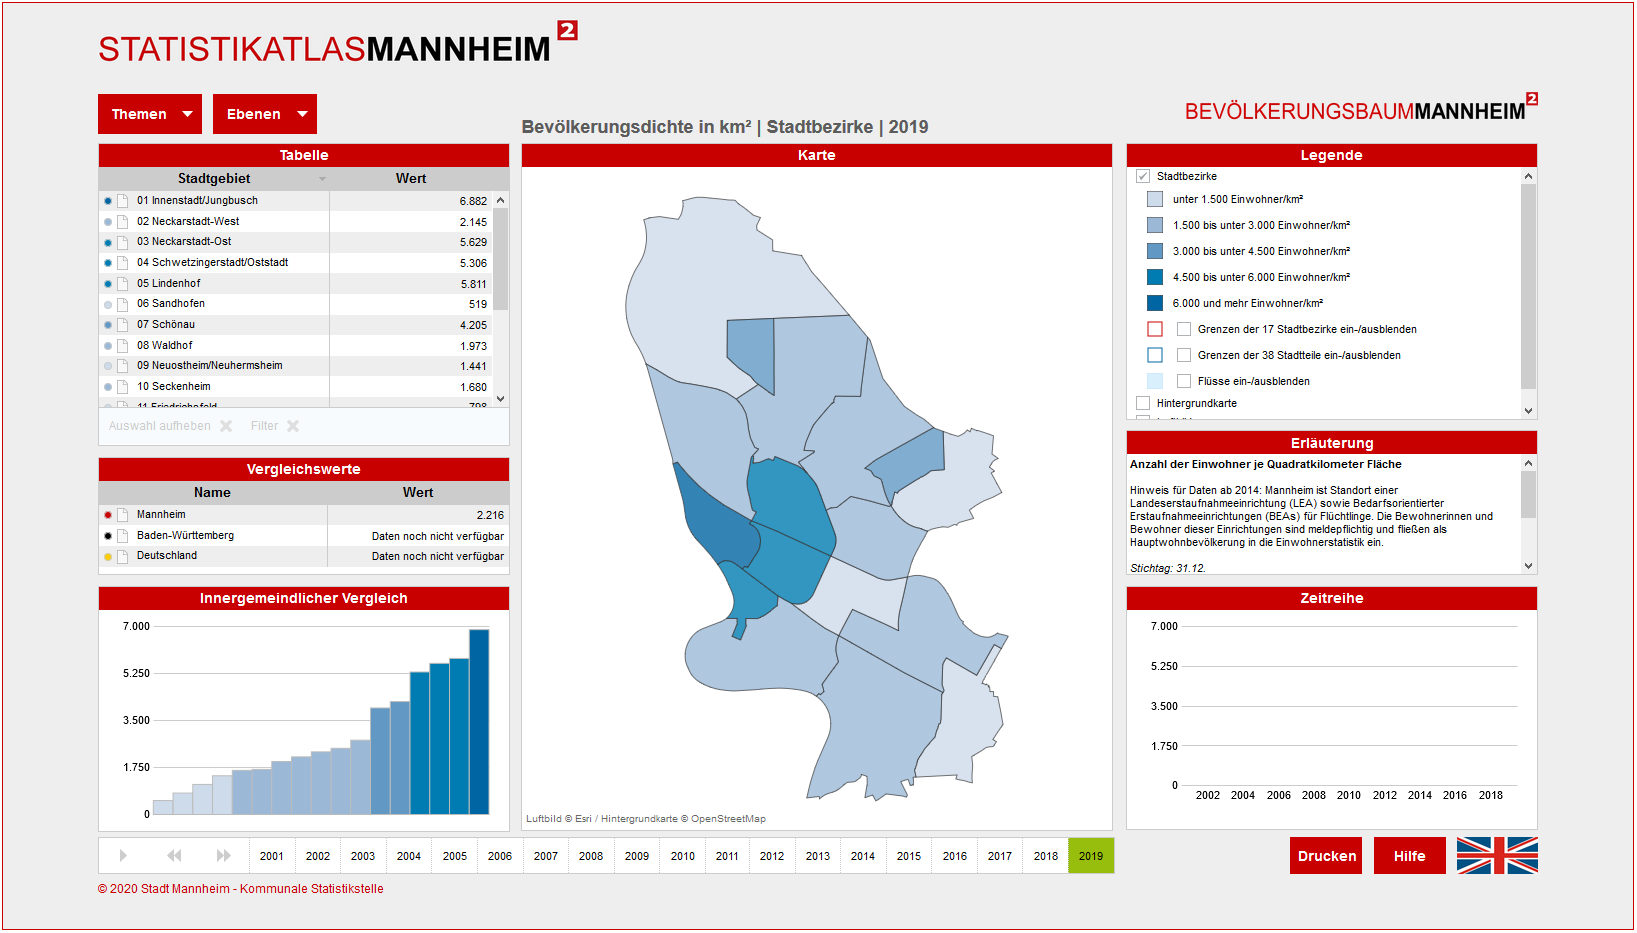Open the Themen dropdown menu

pos(150,114)
